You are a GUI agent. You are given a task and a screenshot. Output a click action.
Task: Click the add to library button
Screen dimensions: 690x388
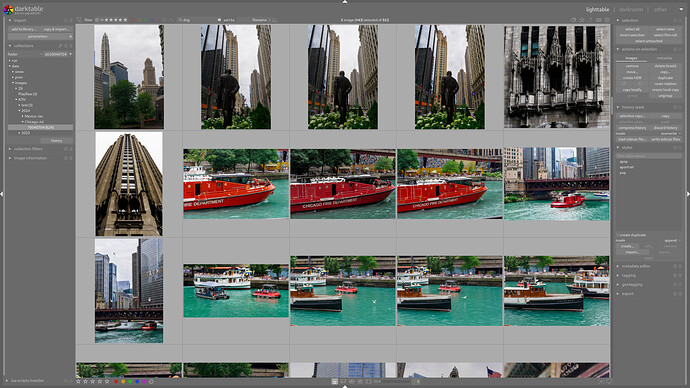(x=23, y=29)
